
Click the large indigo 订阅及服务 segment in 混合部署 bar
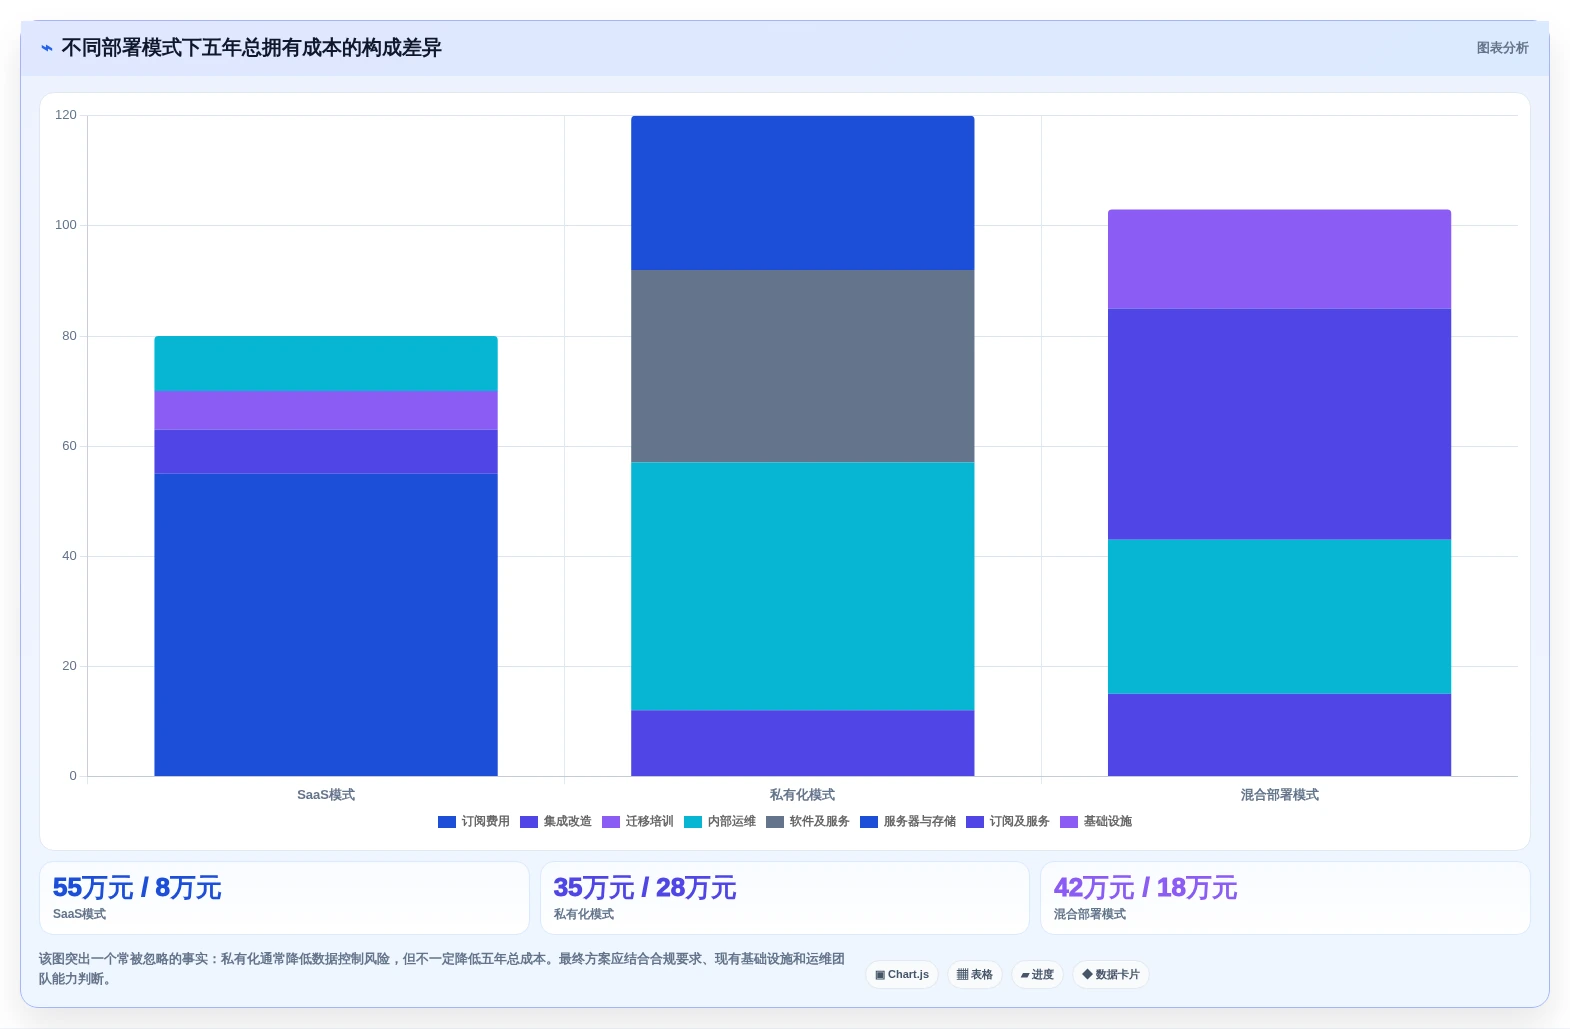tap(1280, 424)
